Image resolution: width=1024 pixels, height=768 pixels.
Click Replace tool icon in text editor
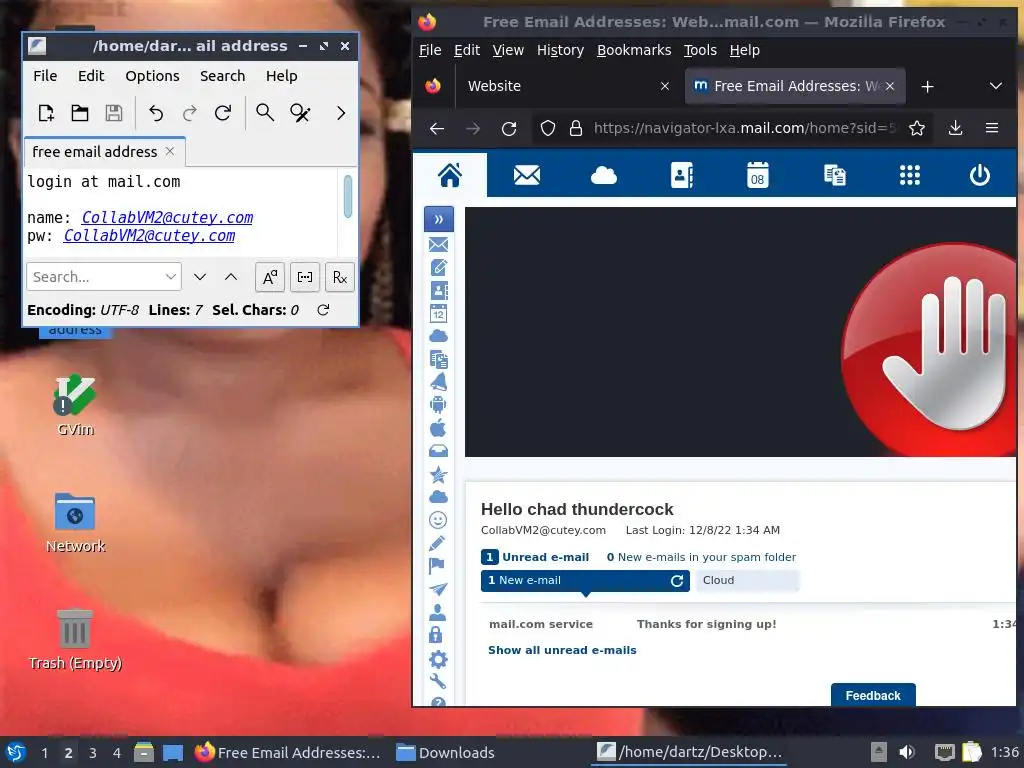point(300,113)
